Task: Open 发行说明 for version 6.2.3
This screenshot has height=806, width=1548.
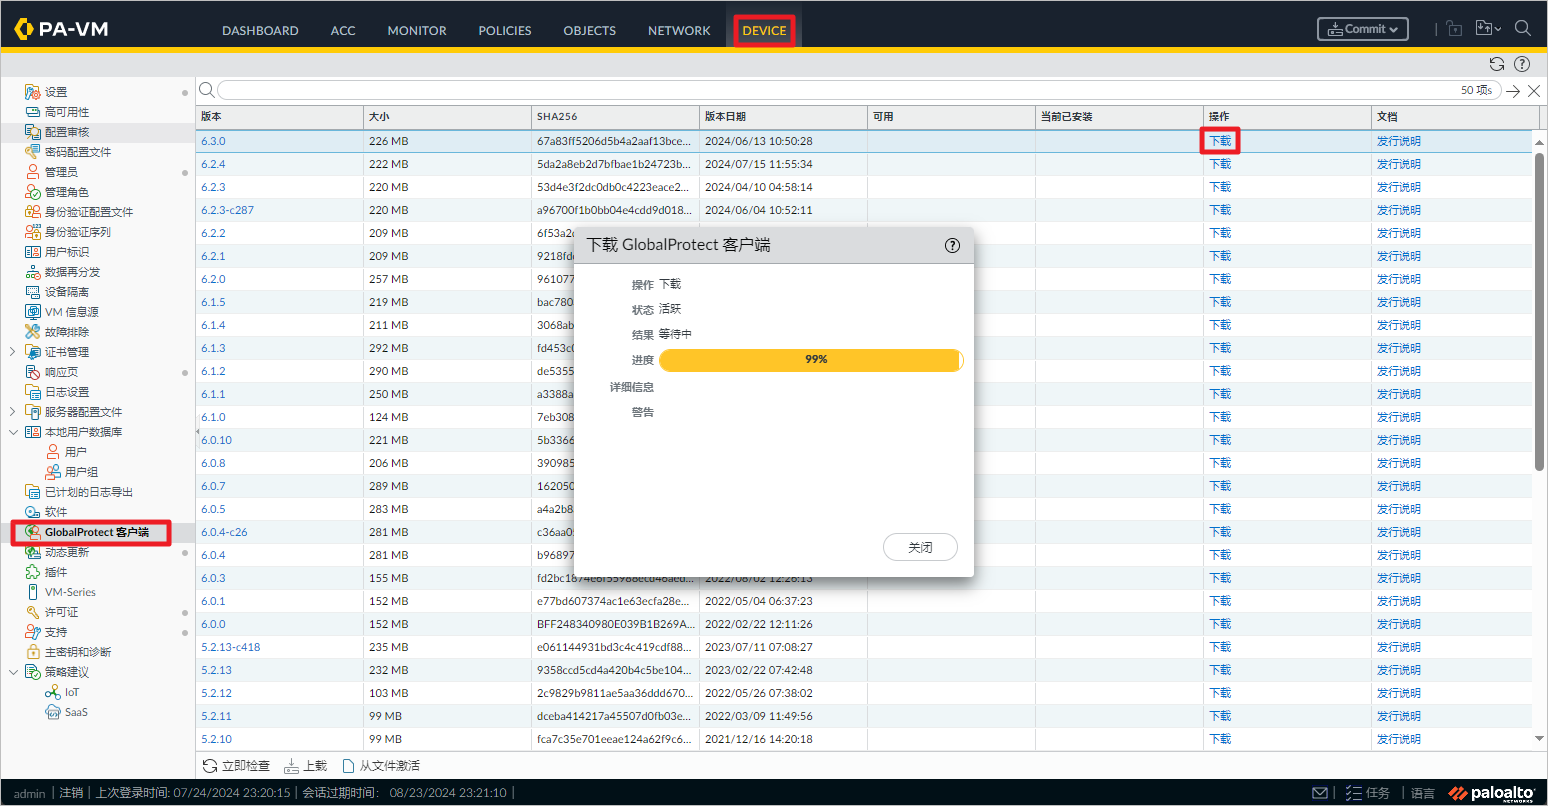Action: [1398, 187]
